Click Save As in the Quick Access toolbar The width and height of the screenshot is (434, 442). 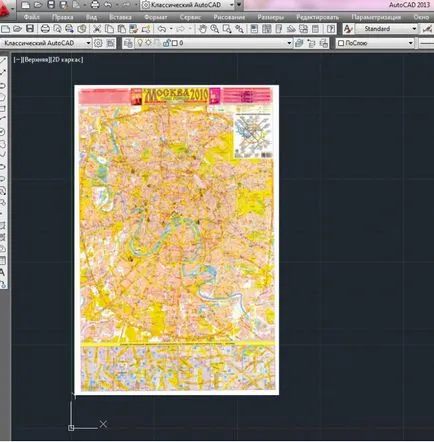[x=63, y=5]
